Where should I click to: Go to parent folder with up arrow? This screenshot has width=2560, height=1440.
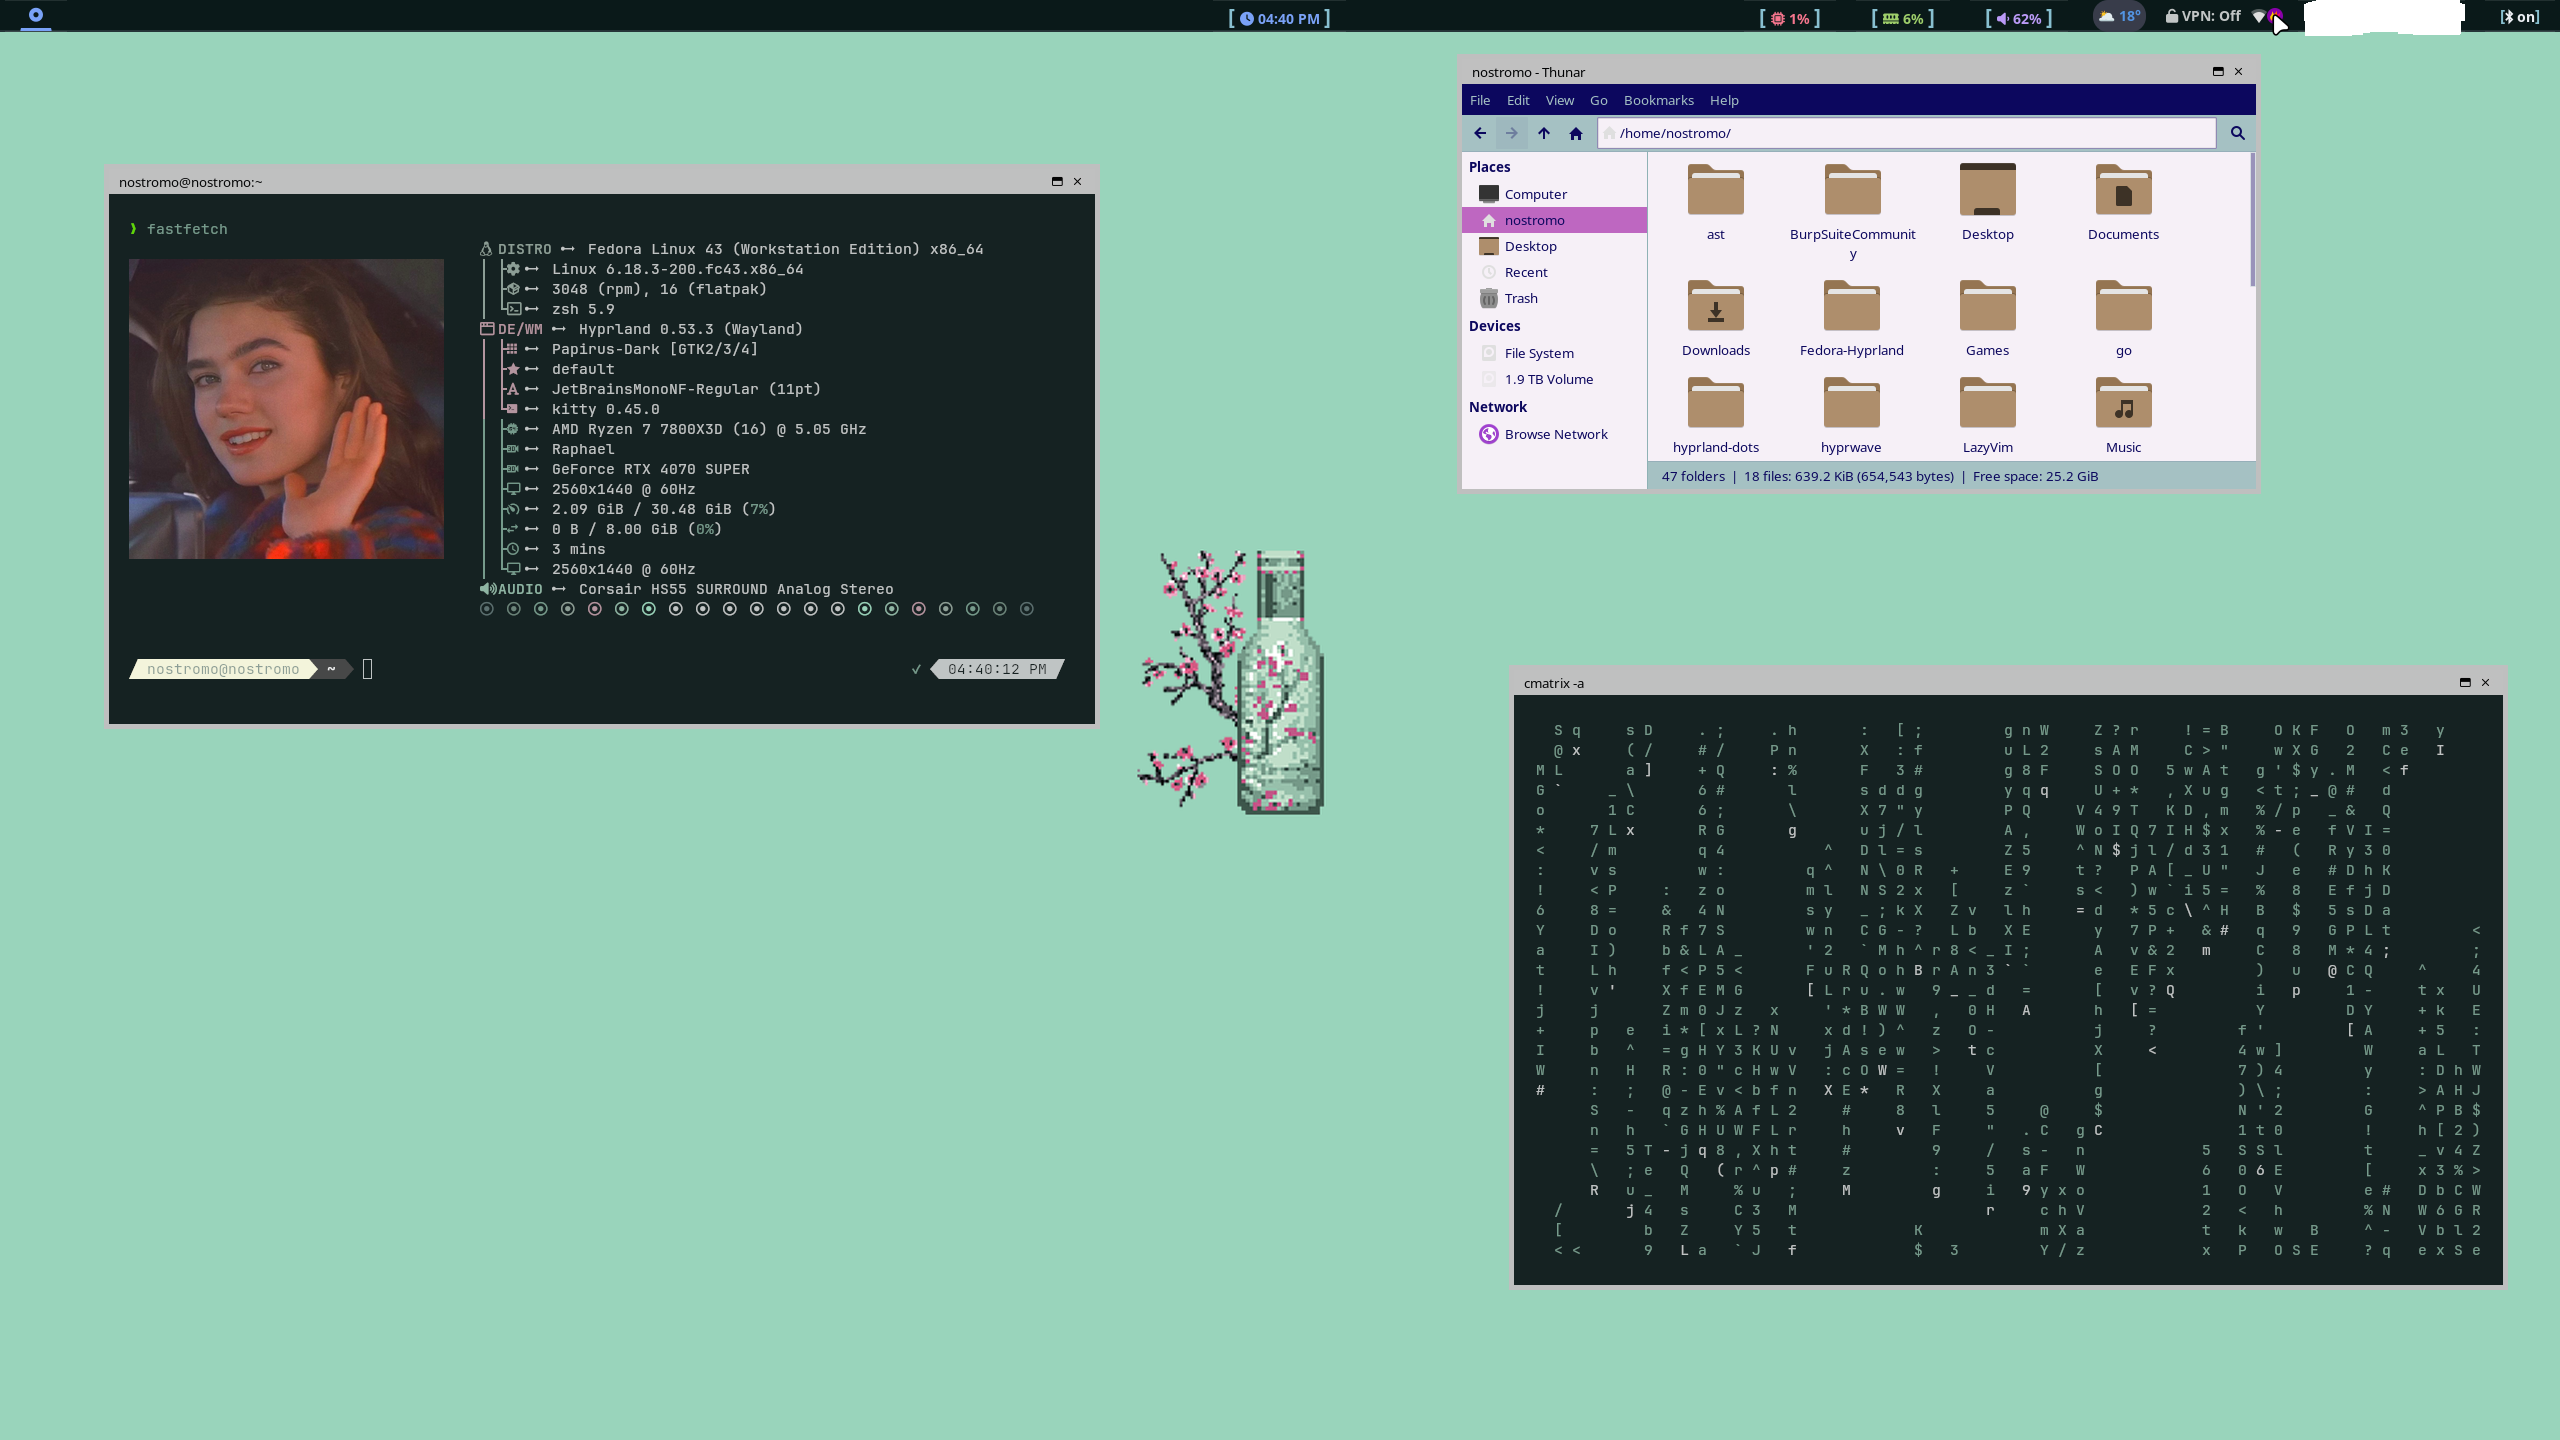pos(1544,133)
